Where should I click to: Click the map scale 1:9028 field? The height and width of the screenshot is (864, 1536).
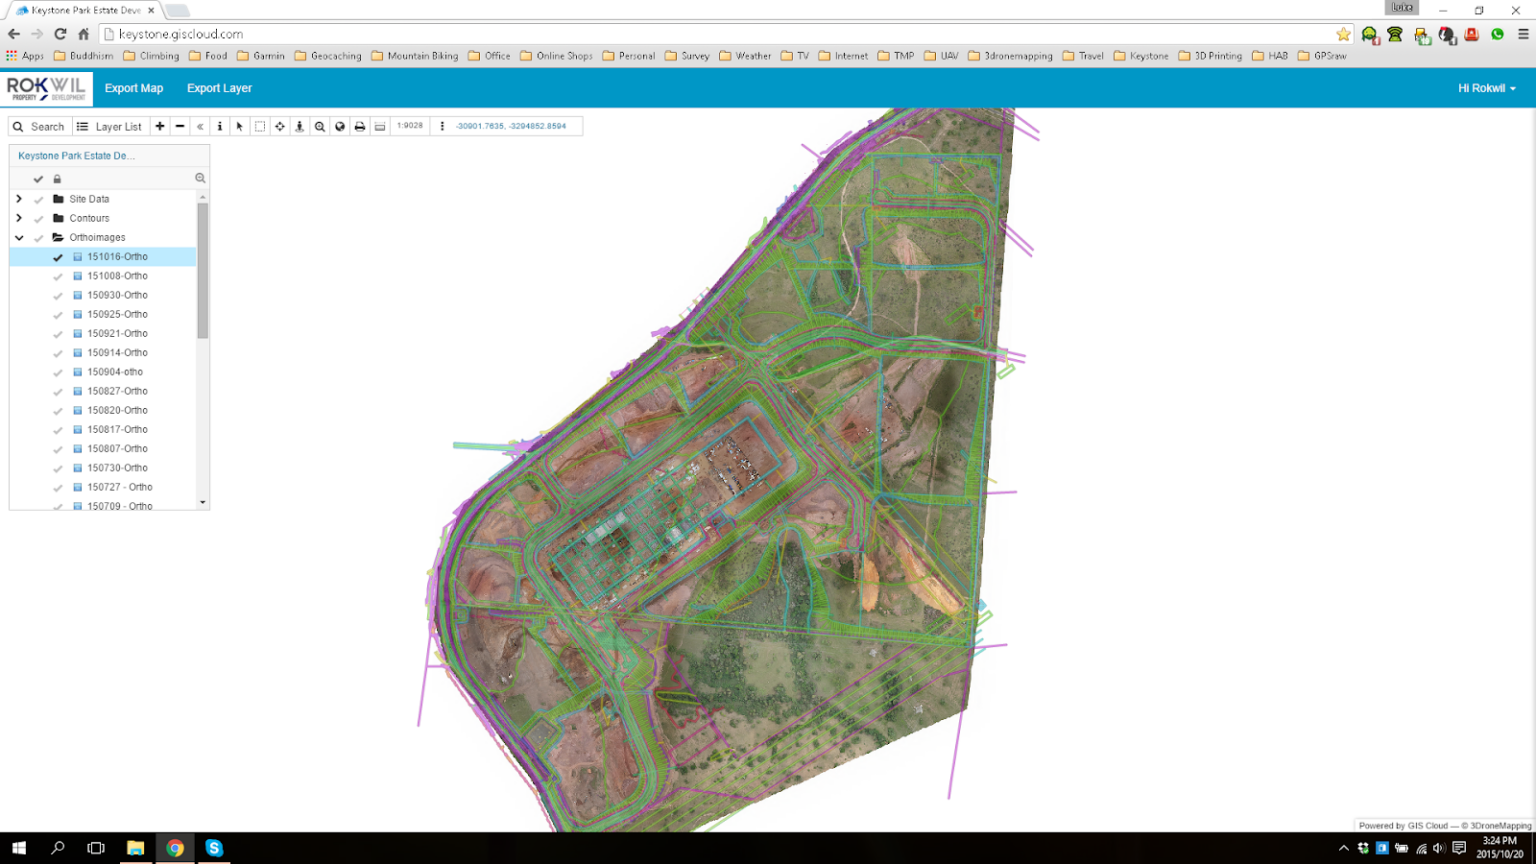[x=409, y=126]
